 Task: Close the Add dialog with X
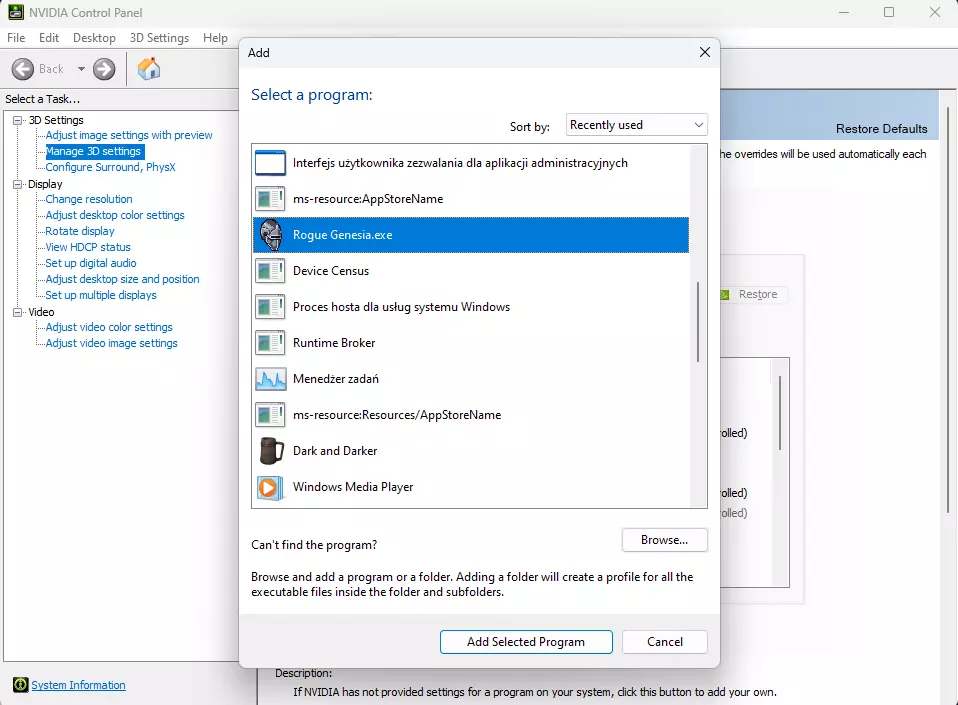[704, 53]
